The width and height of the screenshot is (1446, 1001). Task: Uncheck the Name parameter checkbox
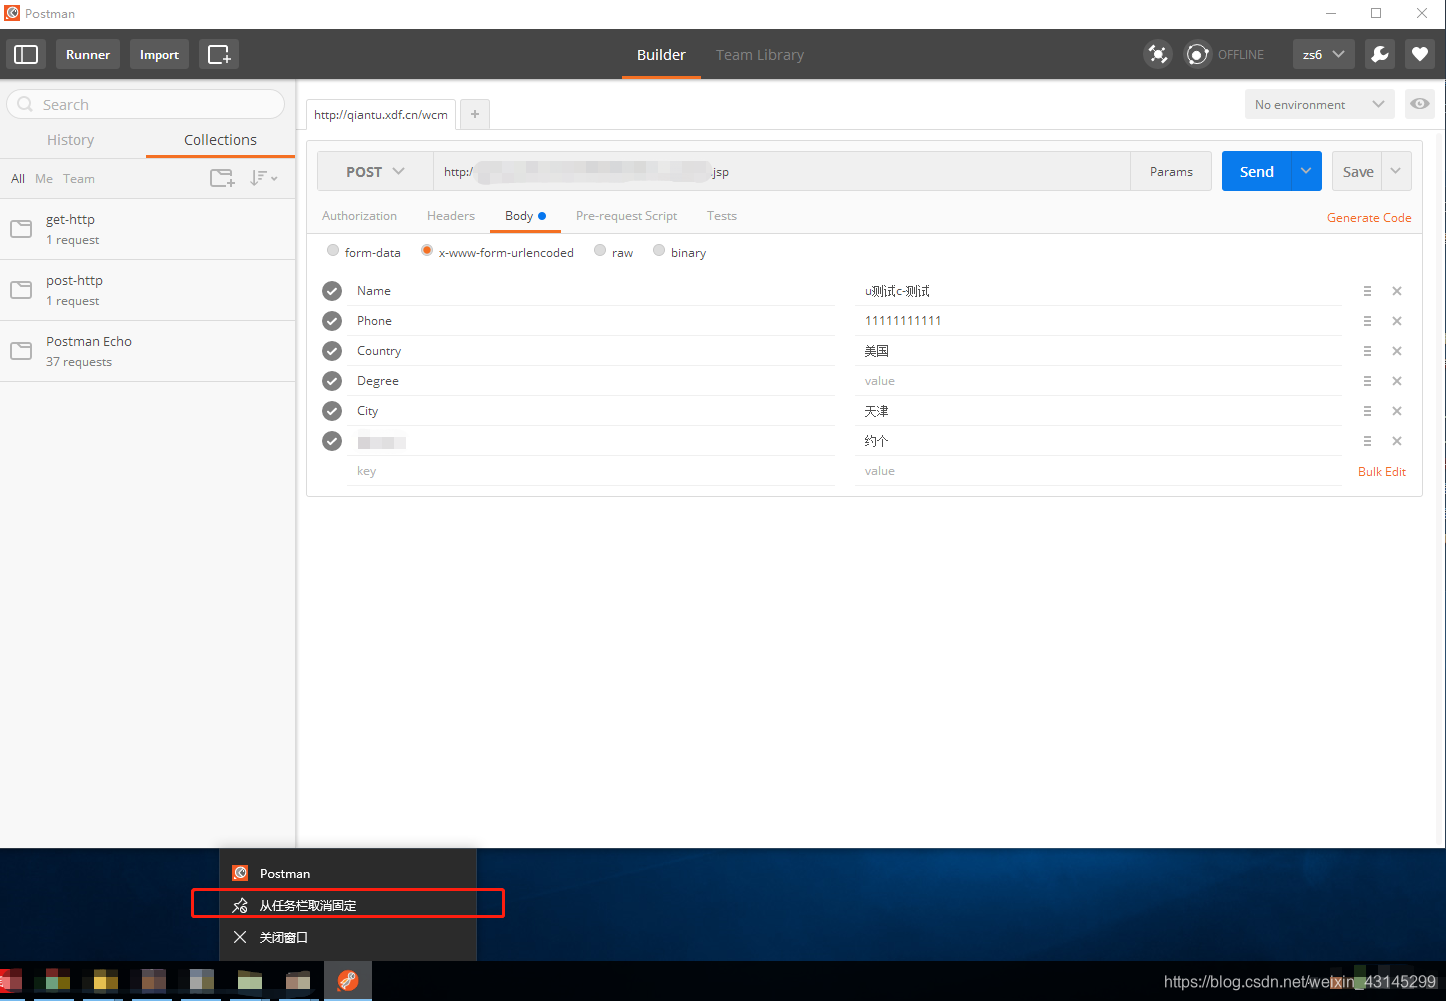pos(332,291)
